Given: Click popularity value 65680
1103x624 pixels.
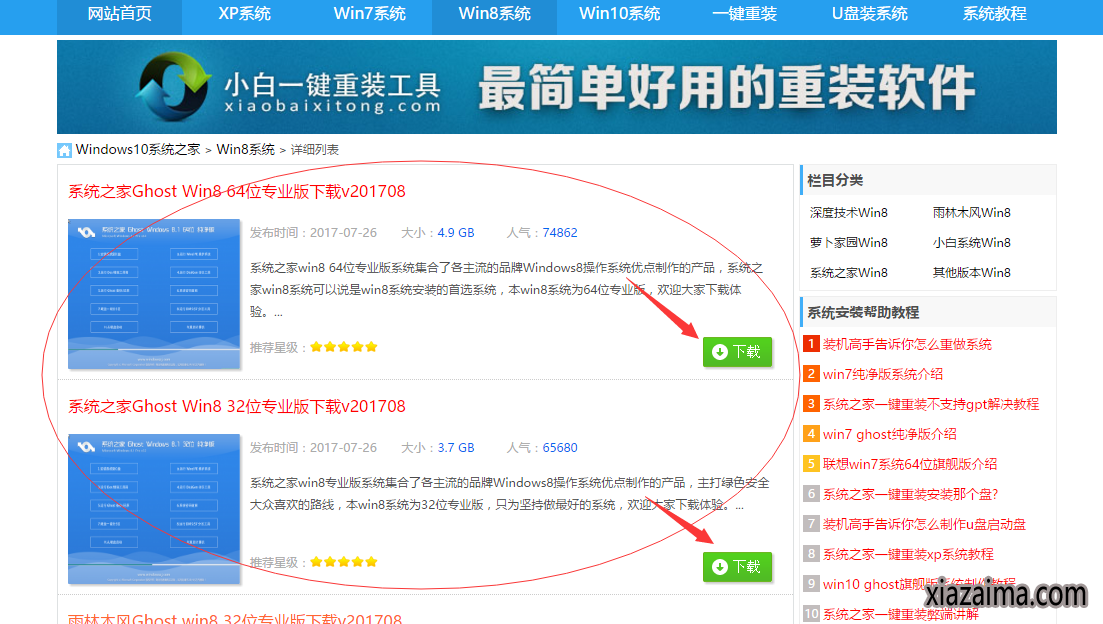Looking at the screenshot, I should pos(560,448).
